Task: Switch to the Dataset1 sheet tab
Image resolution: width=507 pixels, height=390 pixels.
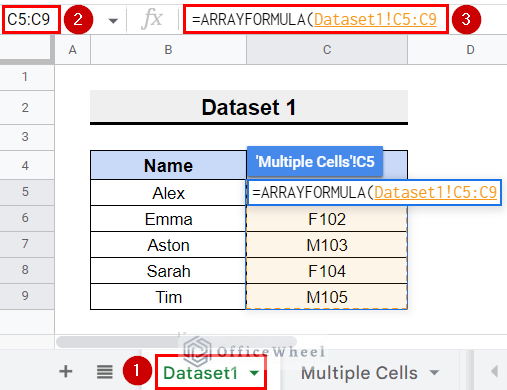Action: pyautogui.click(x=200, y=373)
